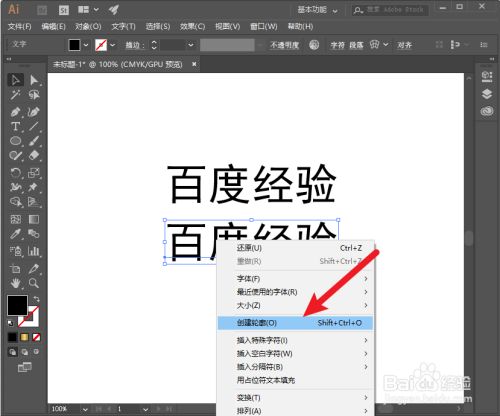Screen dimensions: 500x416
Task: Select the Scale tool
Action: [x=34, y=173]
